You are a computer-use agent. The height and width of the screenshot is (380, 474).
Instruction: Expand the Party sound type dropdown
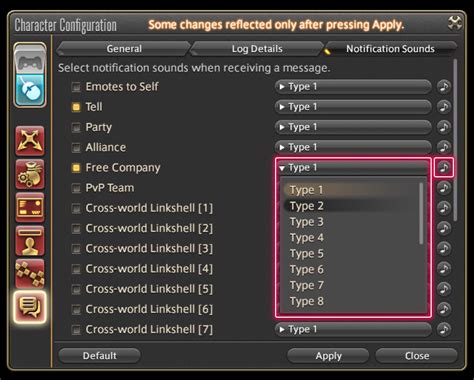click(x=353, y=127)
